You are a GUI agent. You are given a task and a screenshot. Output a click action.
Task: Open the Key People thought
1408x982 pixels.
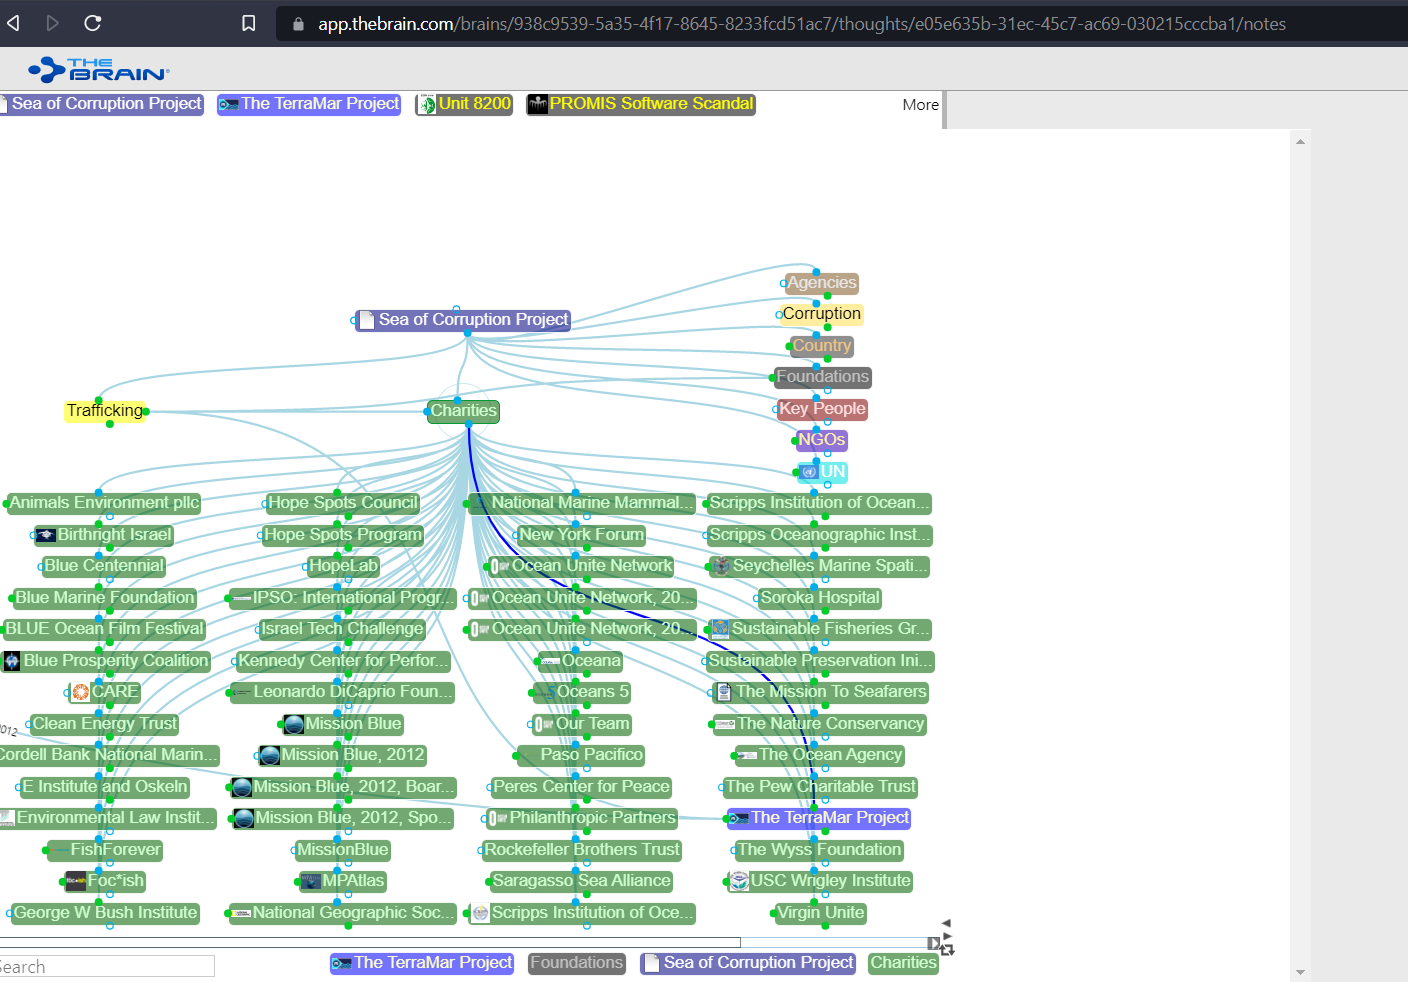[822, 409]
